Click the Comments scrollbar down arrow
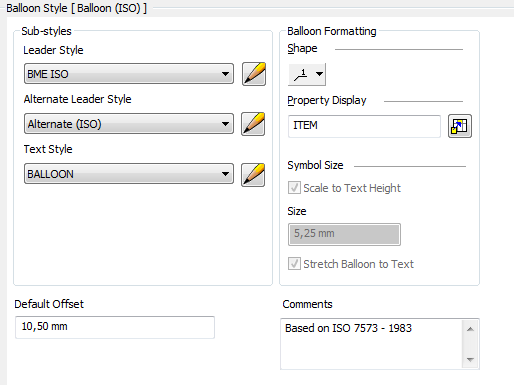Image resolution: width=514 pixels, height=385 pixels. (x=470, y=359)
